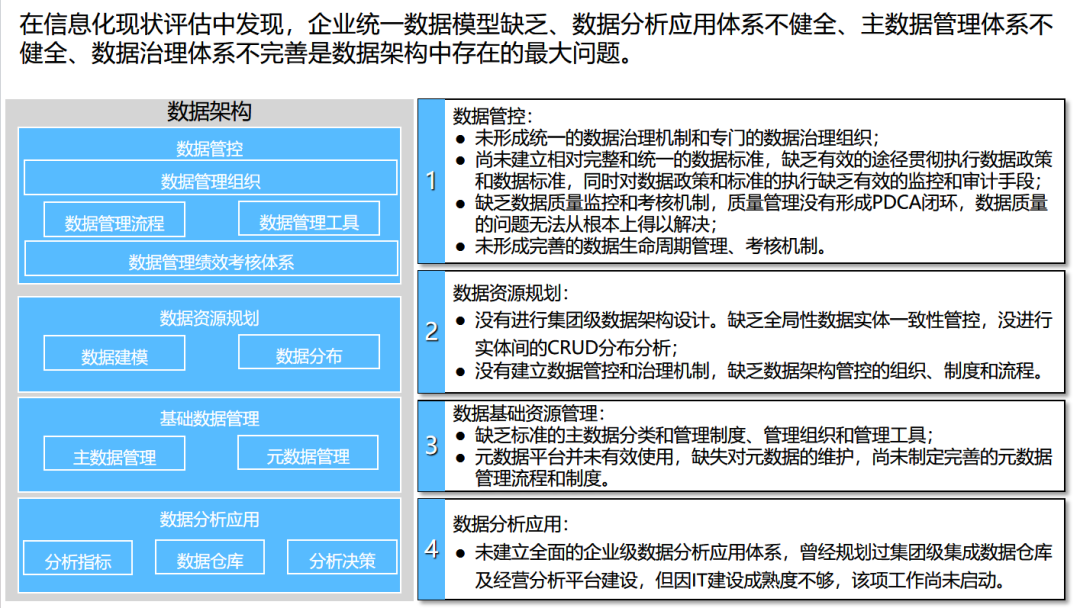Click the text 实体间的CRUD分布分析
This screenshot has width=1080, height=608.
pos(575,347)
